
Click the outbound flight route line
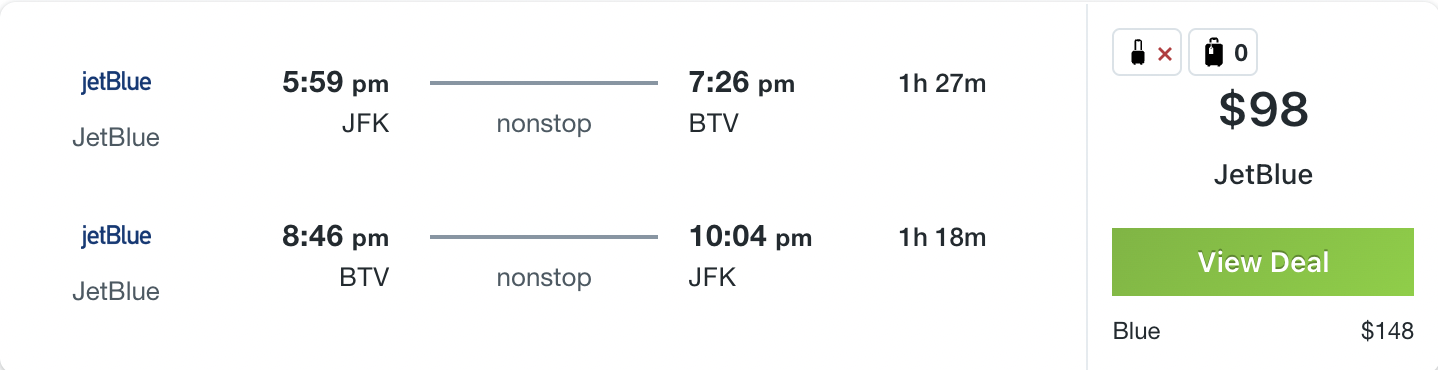click(x=544, y=83)
